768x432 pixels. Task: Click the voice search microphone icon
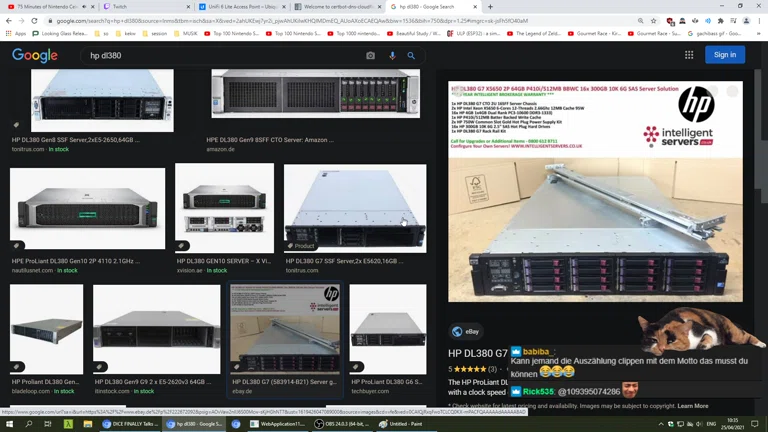[x=392, y=56]
